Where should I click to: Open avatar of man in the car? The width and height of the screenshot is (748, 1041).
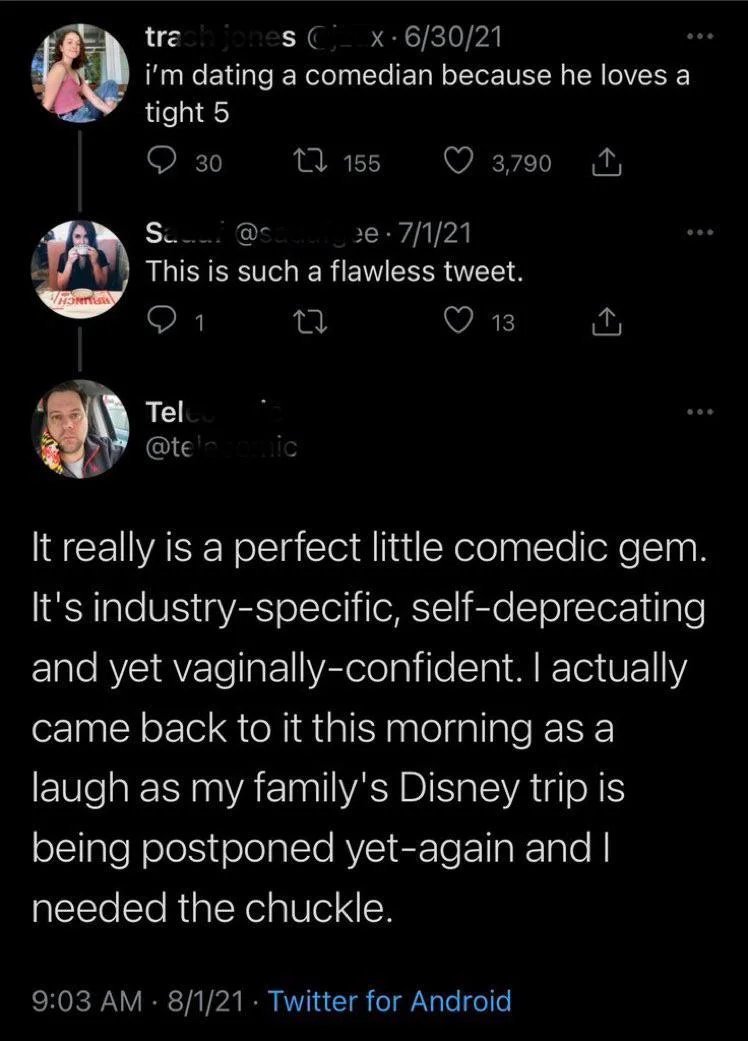pos(80,429)
